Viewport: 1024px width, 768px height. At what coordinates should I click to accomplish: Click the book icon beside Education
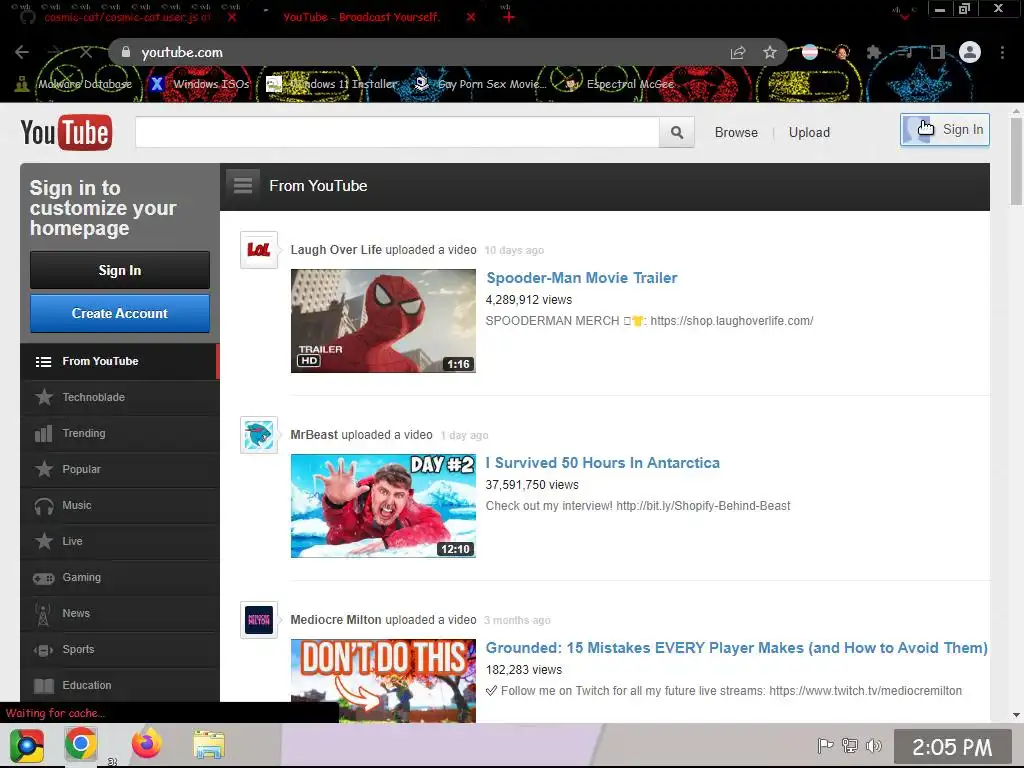tap(44, 686)
